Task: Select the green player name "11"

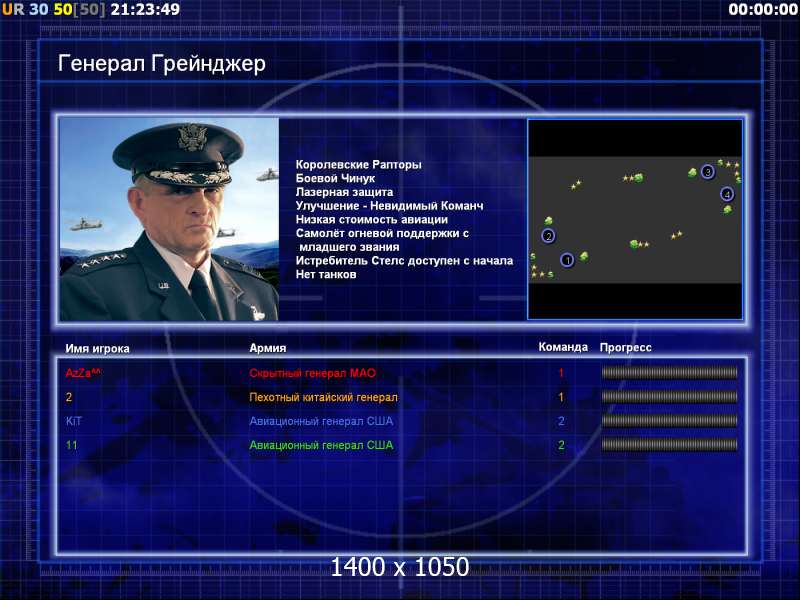Action: pyautogui.click(x=71, y=445)
